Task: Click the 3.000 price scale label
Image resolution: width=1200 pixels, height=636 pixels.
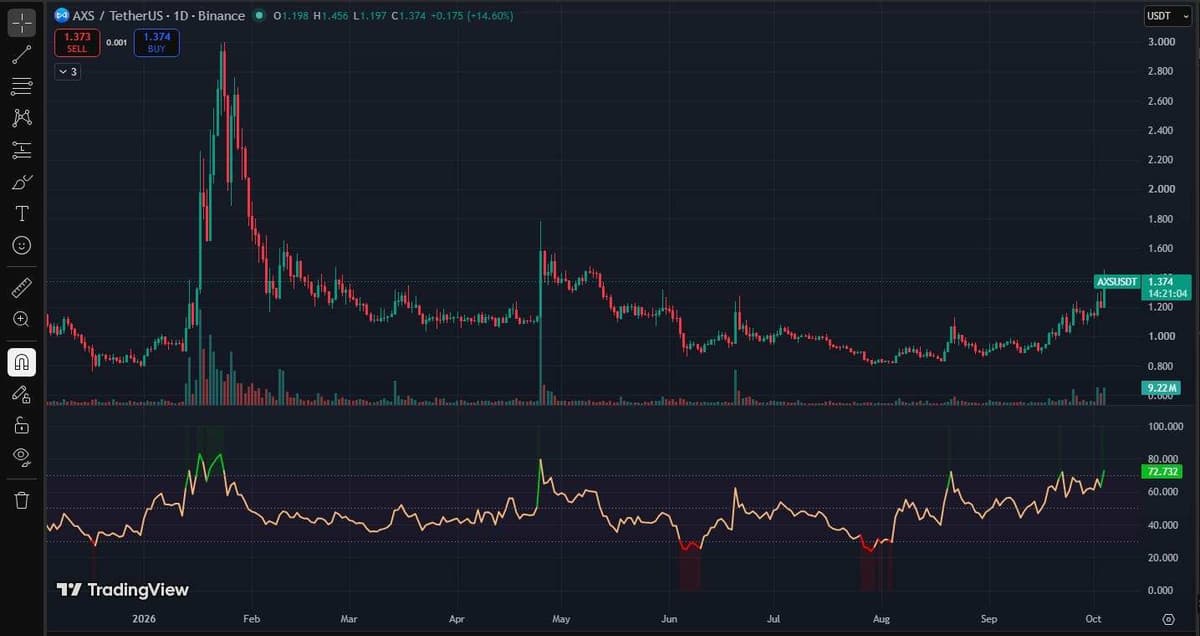Action: tap(1161, 42)
